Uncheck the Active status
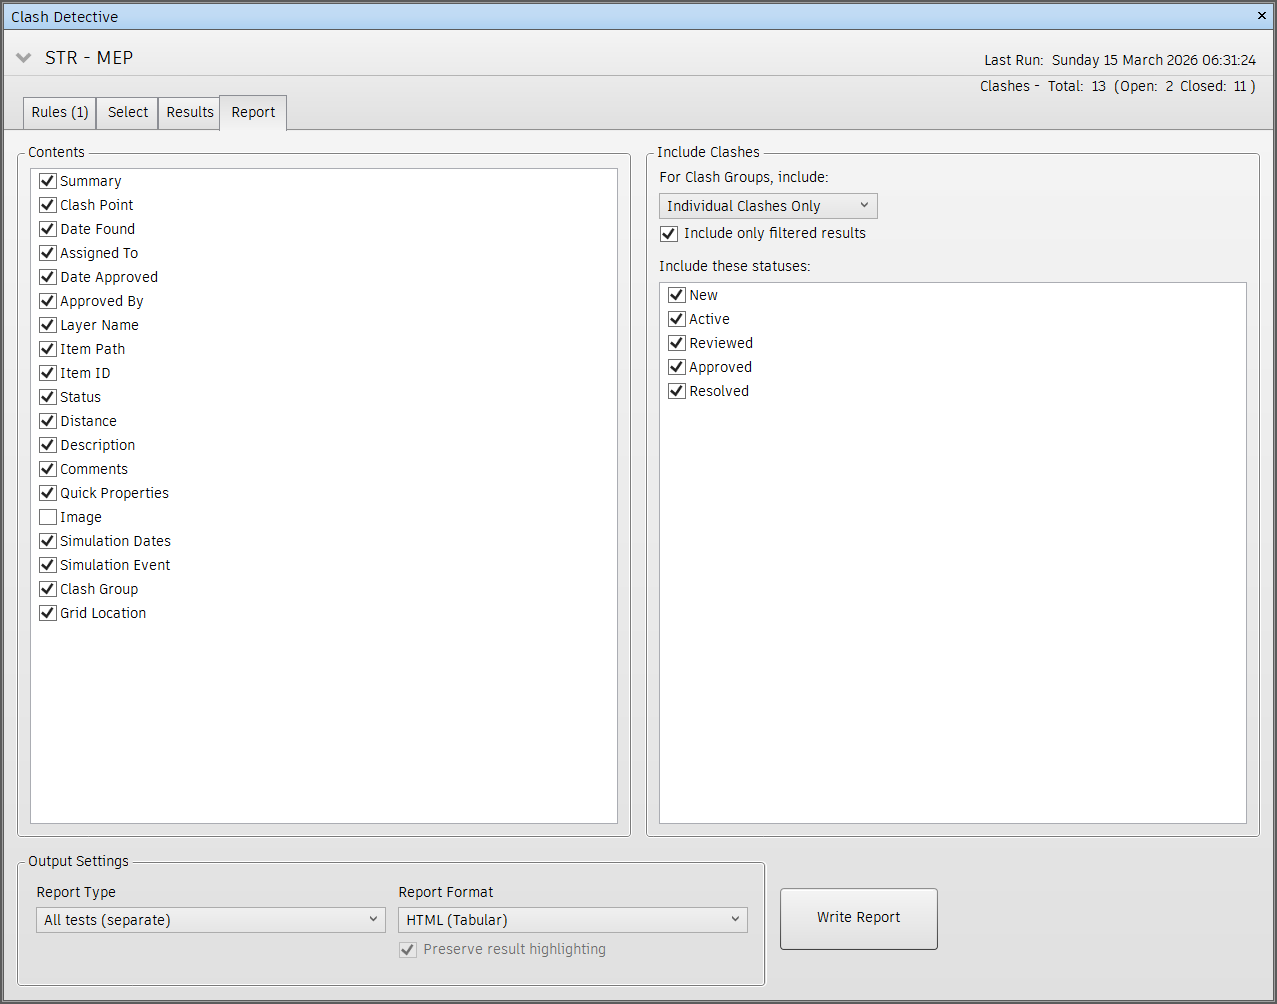1277x1004 pixels. point(676,318)
